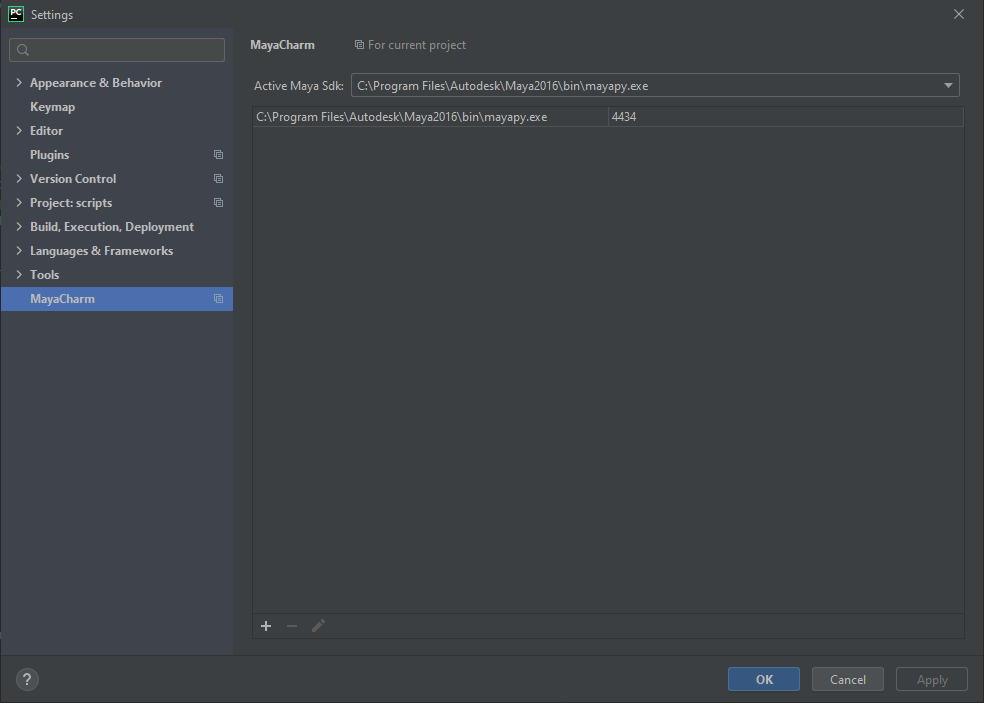Viewport: 984px width, 703px height.
Task: Click the icon next to For current project
Action: pos(359,45)
